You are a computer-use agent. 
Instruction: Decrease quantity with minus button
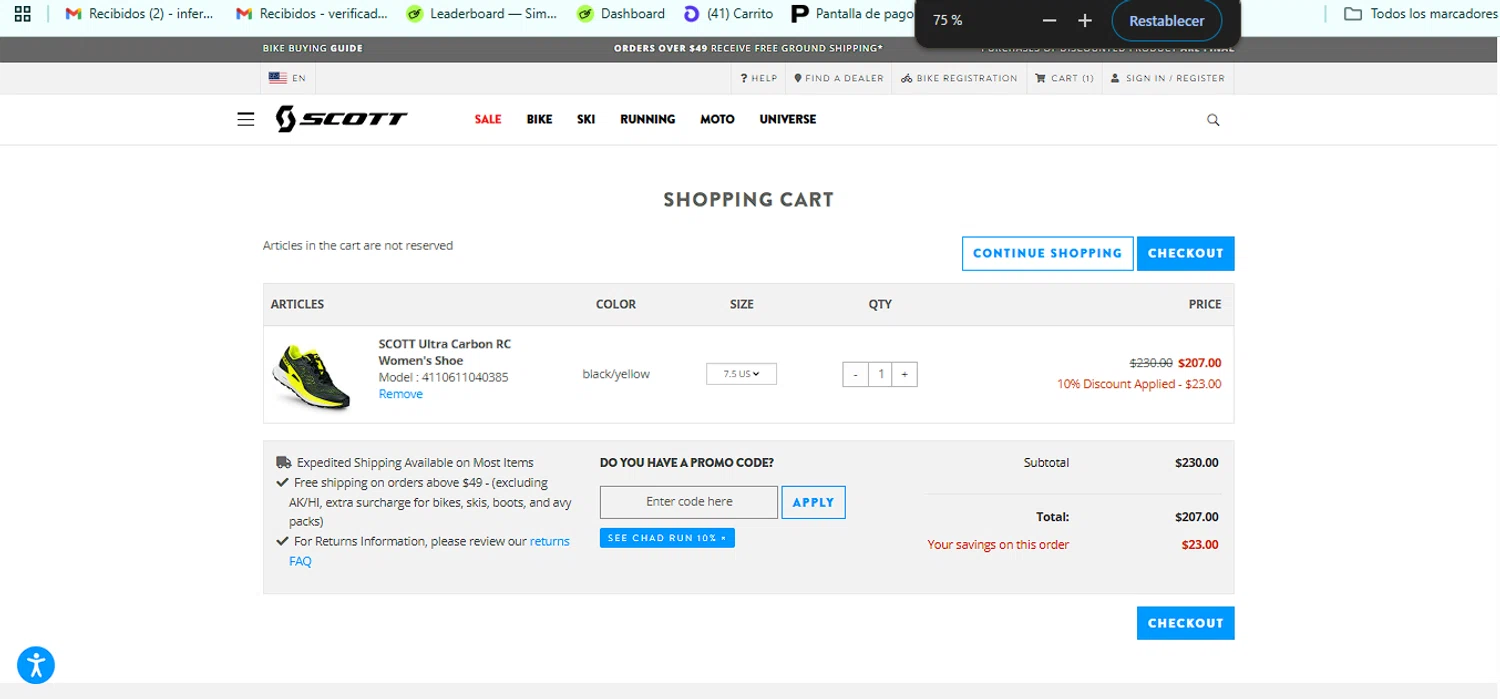click(855, 374)
